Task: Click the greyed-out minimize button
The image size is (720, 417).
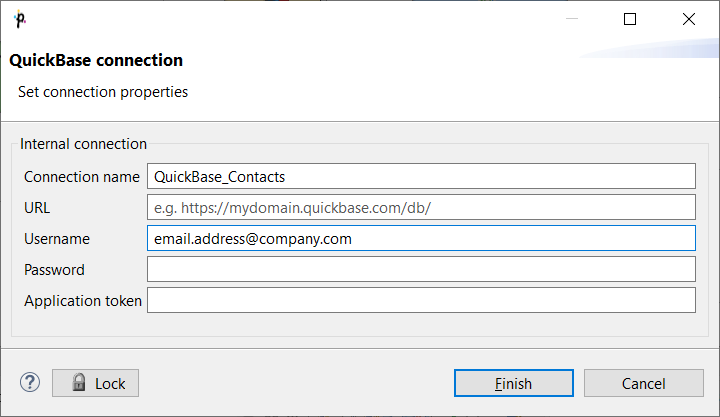Action: [x=572, y=19]
